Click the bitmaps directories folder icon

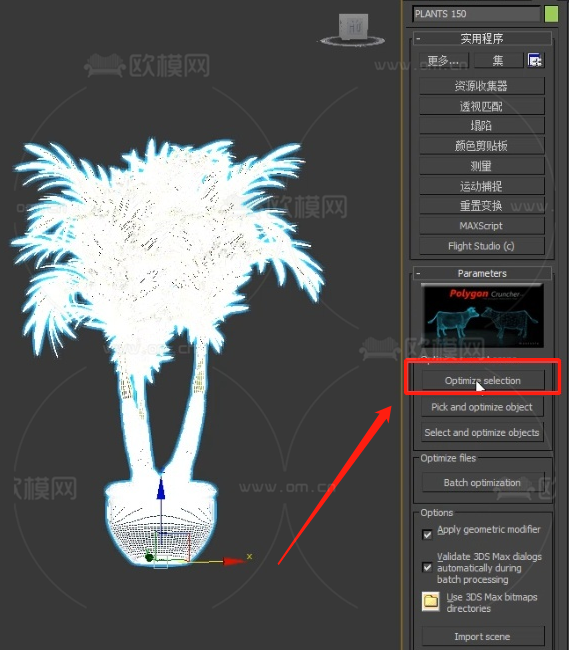[x=431, y=601]
